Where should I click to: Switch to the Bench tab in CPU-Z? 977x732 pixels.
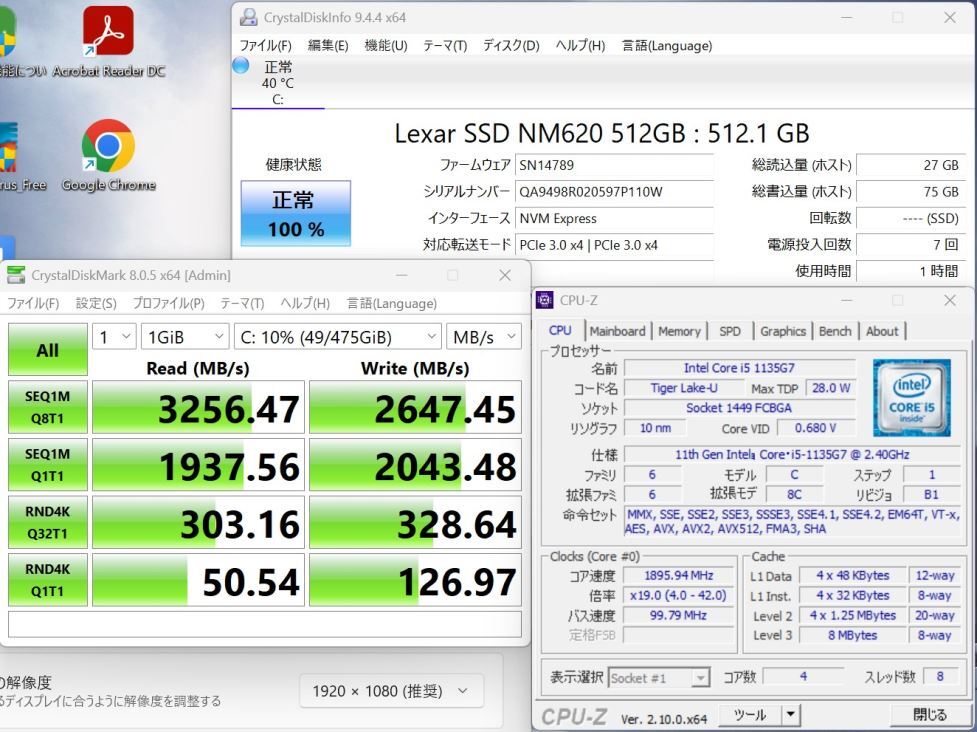coord(835,330)
